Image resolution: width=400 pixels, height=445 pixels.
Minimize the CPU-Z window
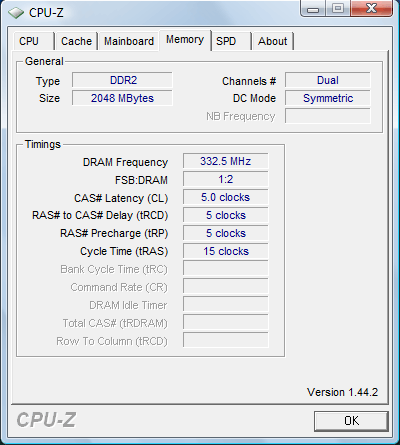coord(312,9)
